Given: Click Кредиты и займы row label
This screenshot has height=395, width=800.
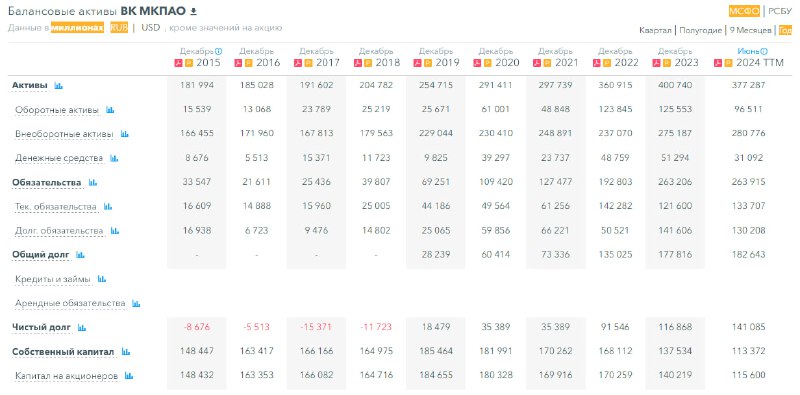Looking at the screenshot, I should (x=53, y=279).
